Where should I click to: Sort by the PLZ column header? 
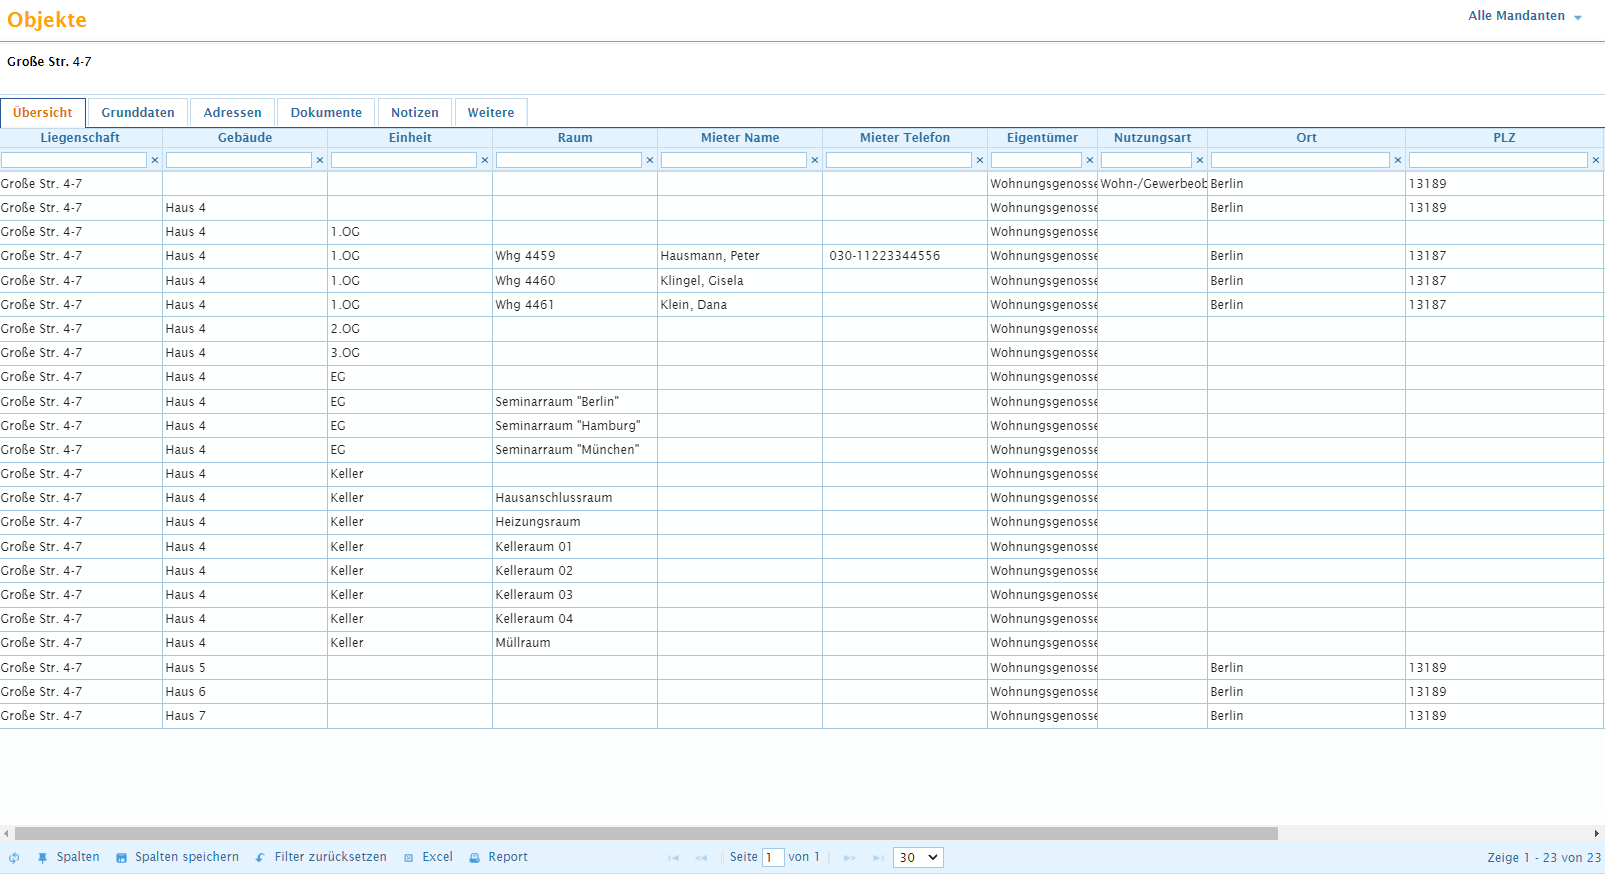(1504, 138)
